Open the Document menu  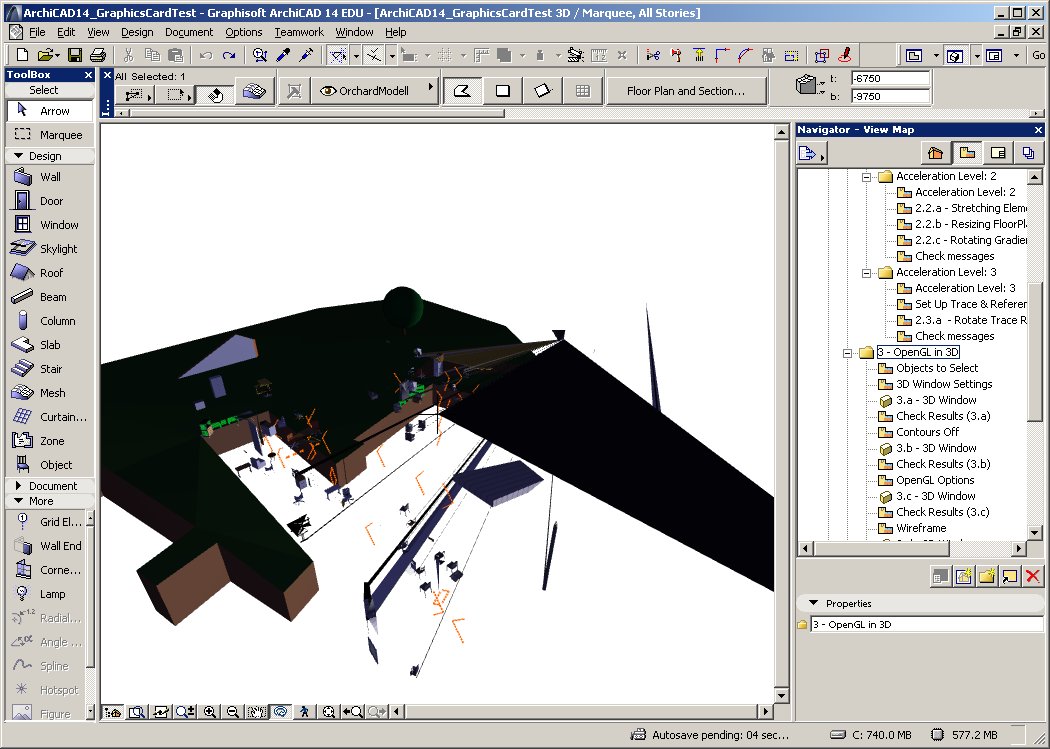point(189,32)
